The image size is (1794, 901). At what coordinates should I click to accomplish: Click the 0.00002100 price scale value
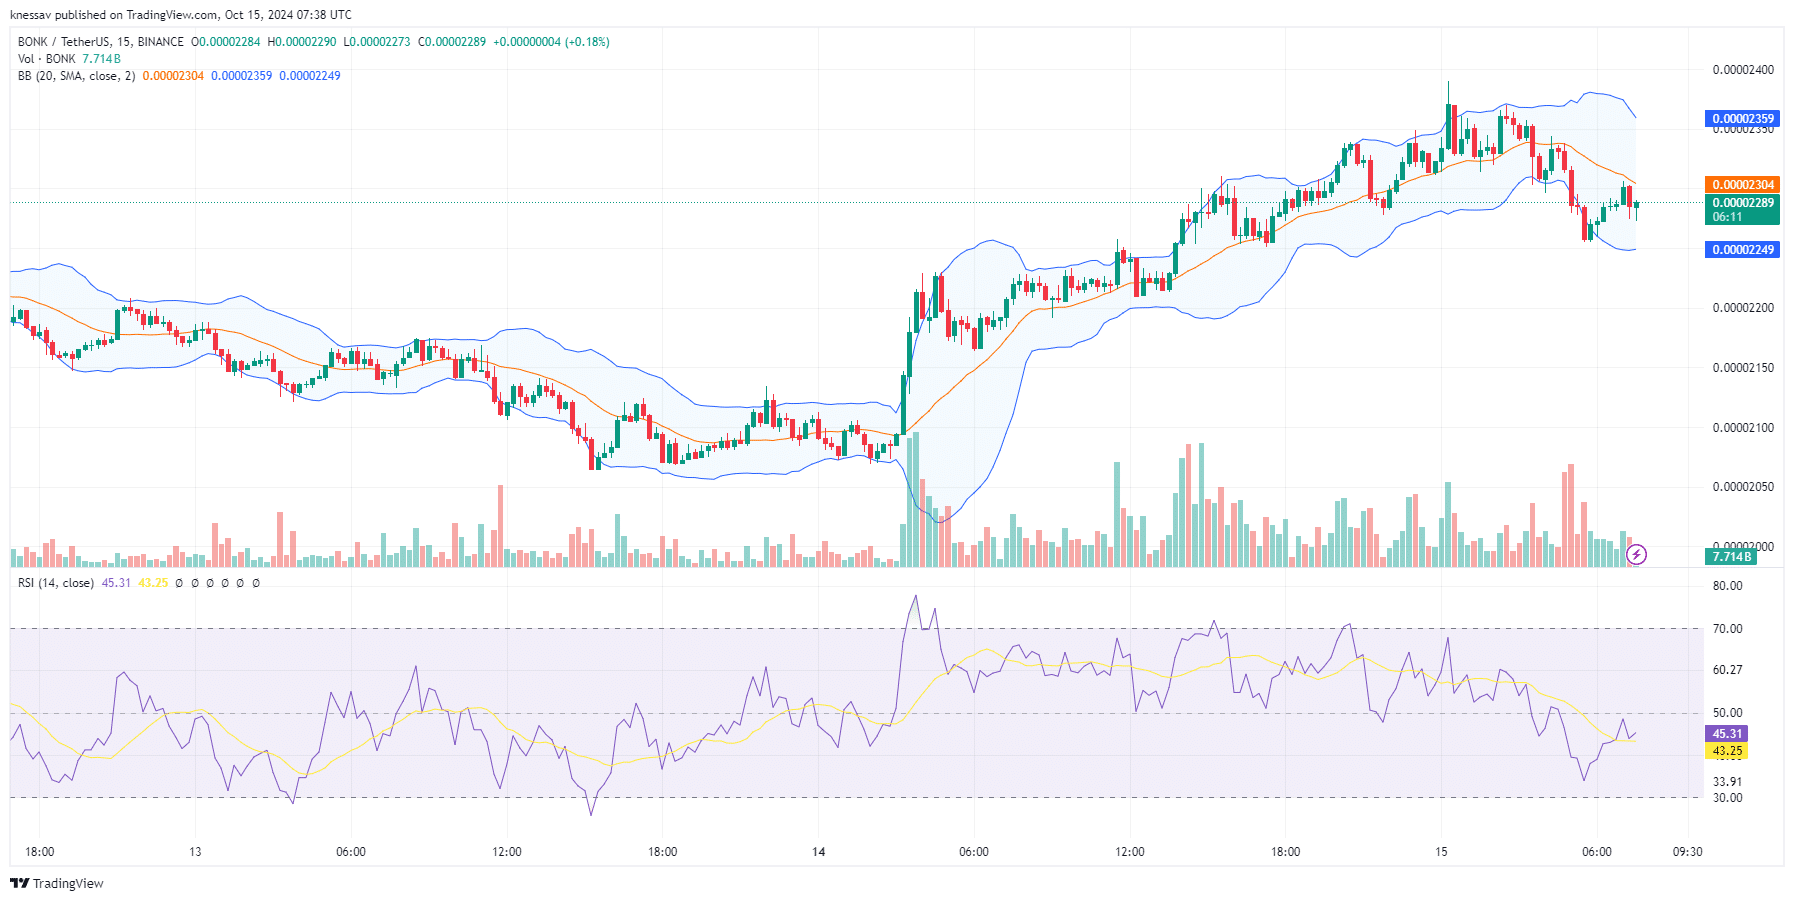point(1743,428)
